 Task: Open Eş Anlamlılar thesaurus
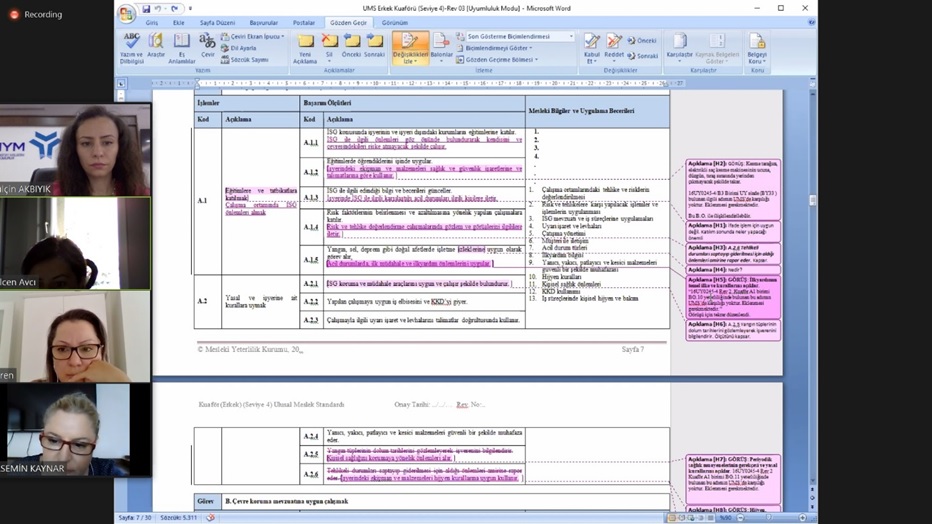tap(181, 48)
